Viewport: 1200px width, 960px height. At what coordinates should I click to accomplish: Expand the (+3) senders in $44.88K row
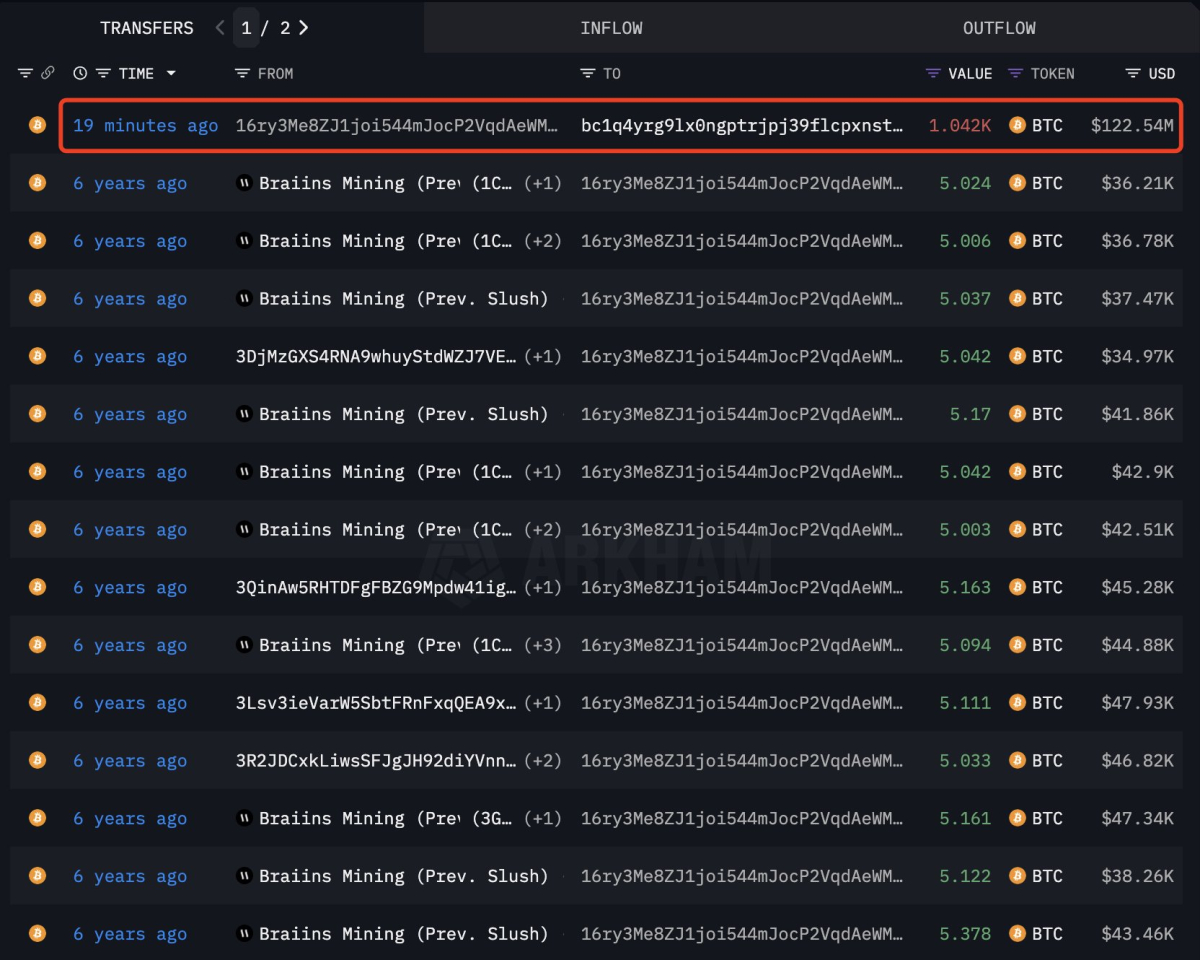tap(543, 645)
